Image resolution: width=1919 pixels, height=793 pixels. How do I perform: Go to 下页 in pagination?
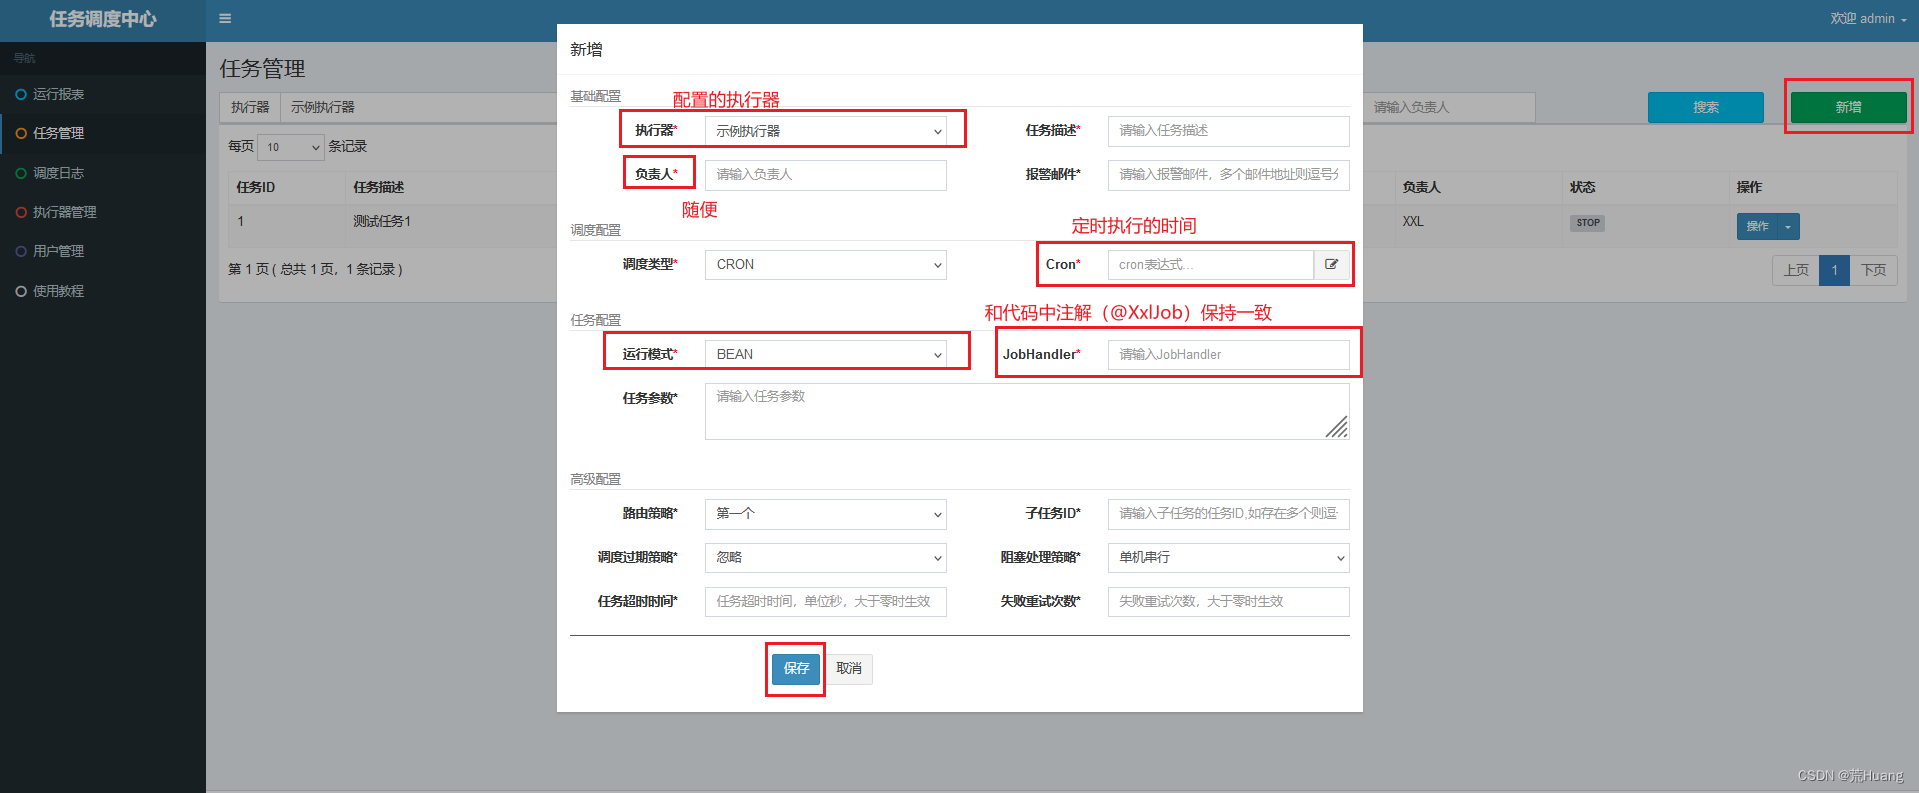point(1873,270)
